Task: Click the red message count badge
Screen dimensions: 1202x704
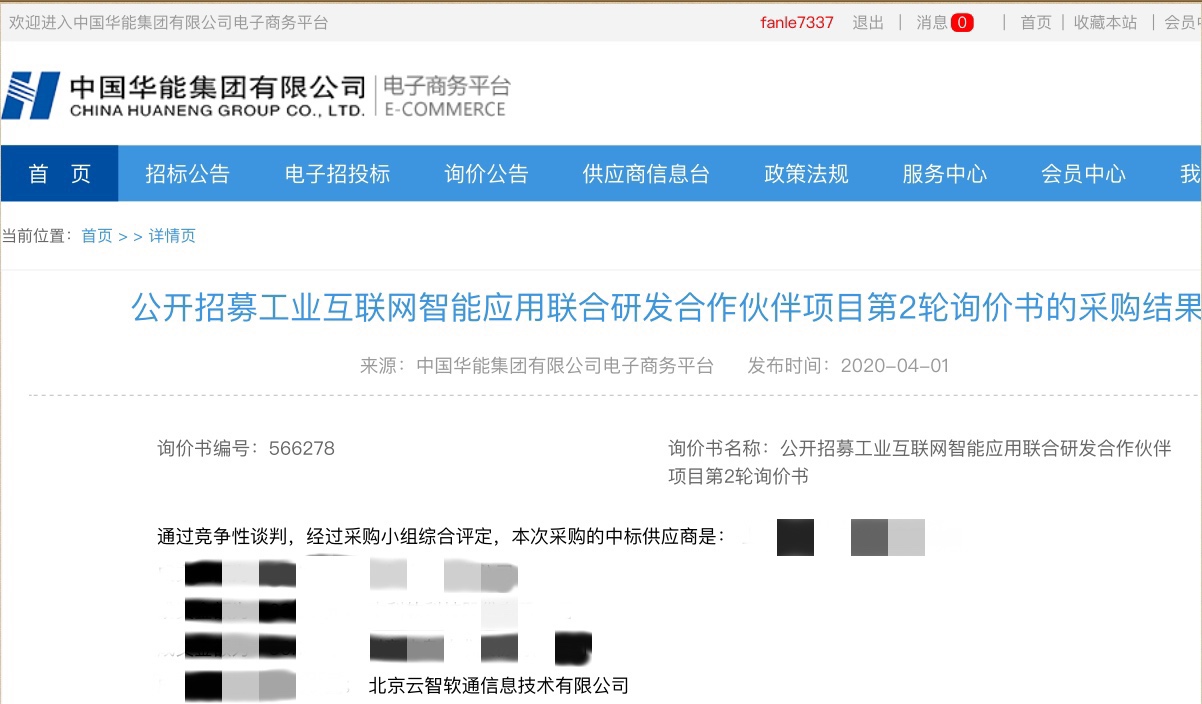Action: point(962,22)
